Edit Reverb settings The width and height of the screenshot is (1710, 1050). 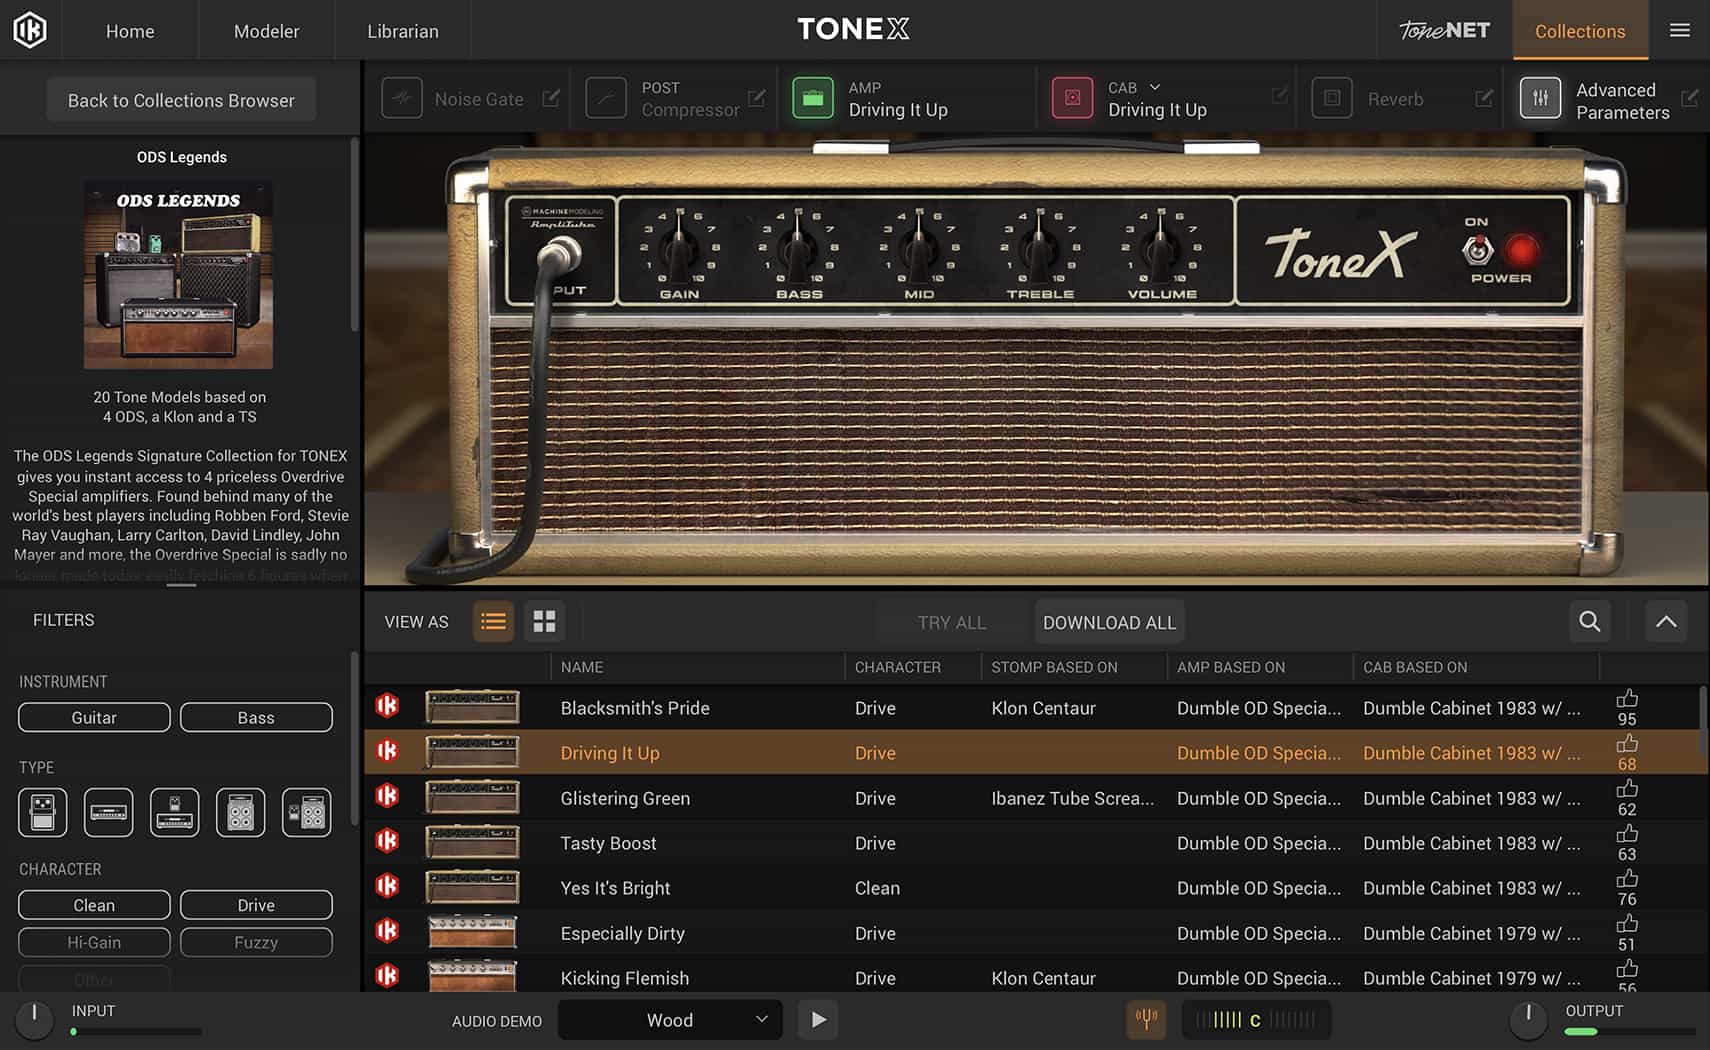(x=1484, y=98)
